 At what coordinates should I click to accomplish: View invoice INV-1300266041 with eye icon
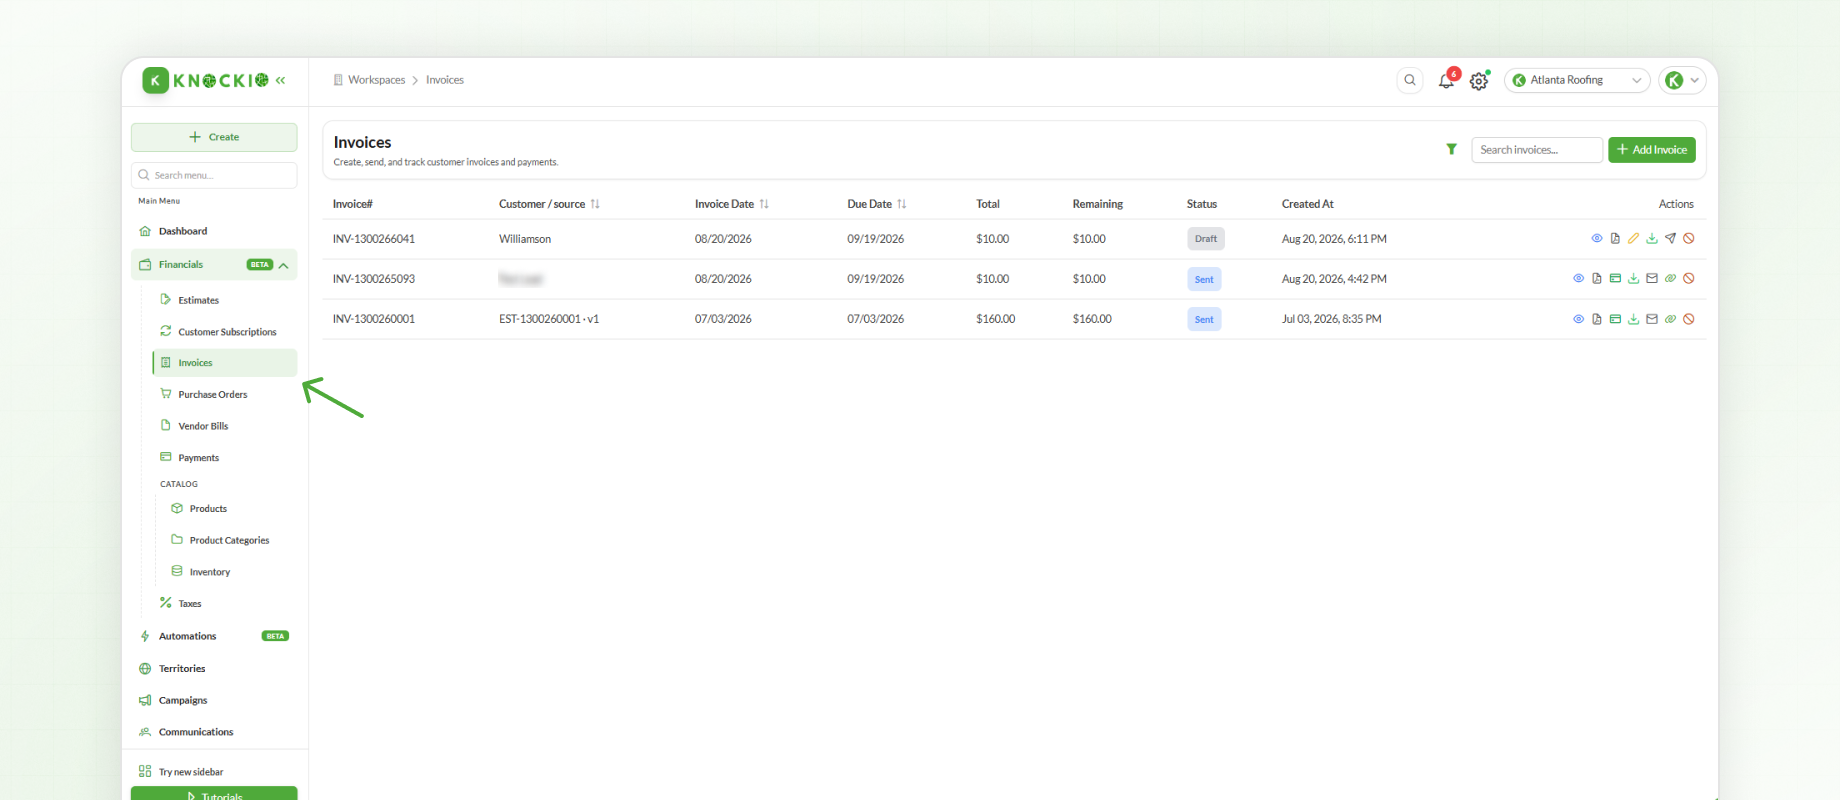pos(1597,238)
